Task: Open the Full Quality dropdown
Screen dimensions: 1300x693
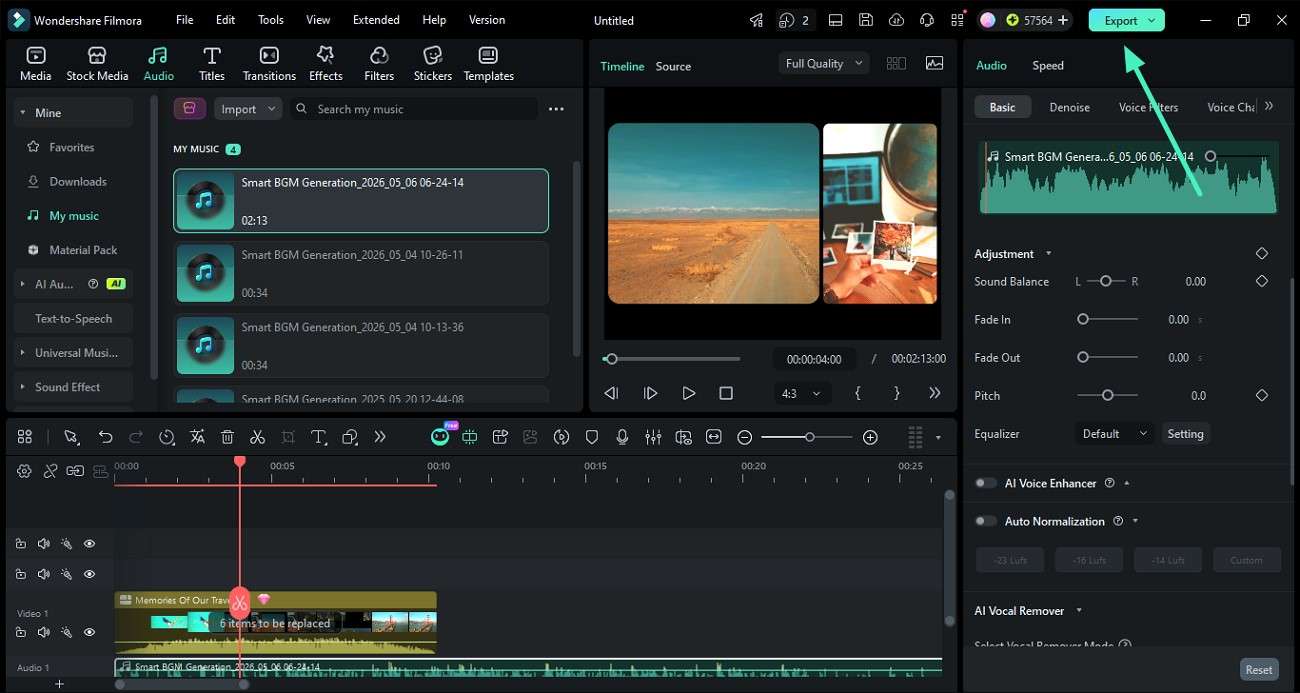Action: click(x=823, y=63)
